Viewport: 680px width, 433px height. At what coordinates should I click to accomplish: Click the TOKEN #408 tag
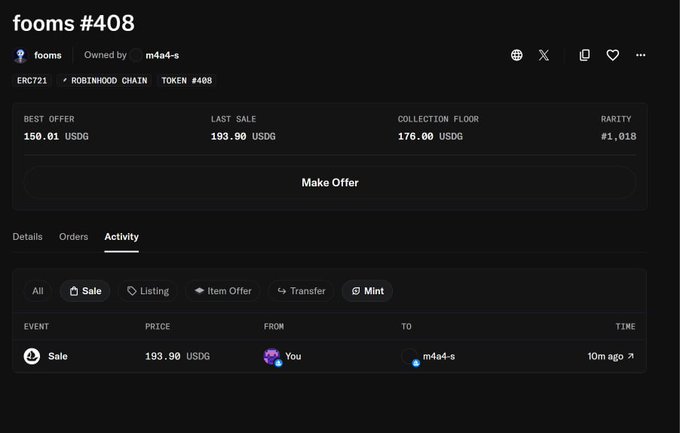coord(186,81)
